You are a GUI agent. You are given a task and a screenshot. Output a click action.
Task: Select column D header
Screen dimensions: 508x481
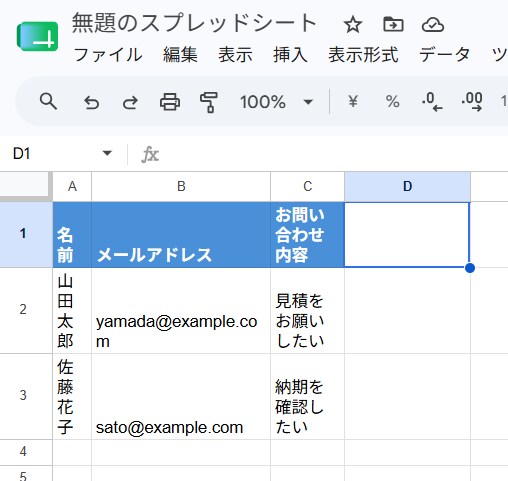point(407,186)
